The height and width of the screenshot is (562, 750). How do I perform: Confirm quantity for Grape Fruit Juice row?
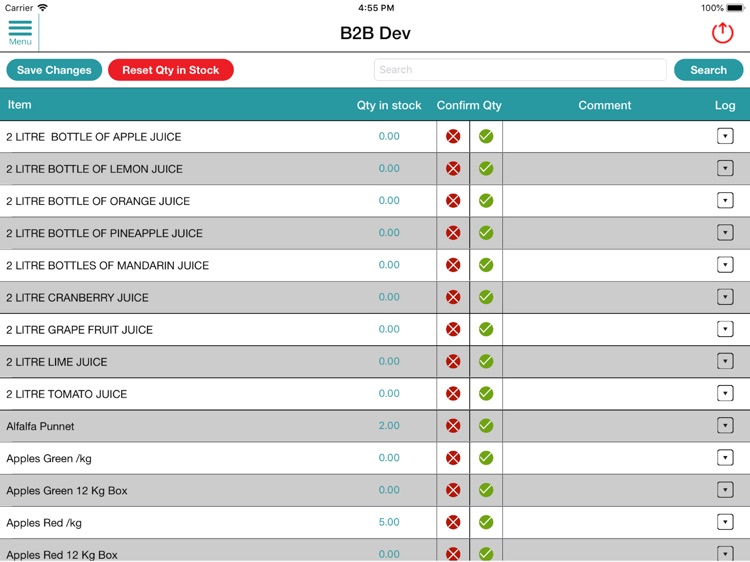click(x=486, y=329)
